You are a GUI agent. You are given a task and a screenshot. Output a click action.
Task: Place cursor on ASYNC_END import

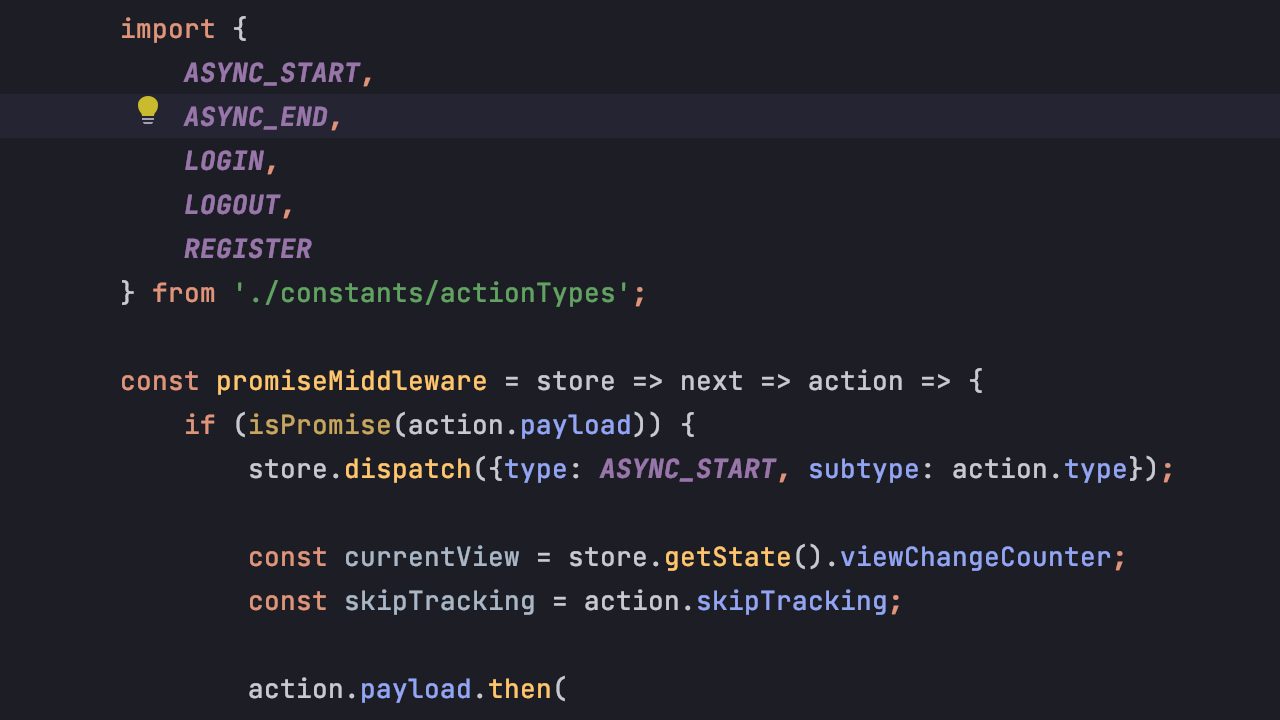click(x=256, y=117)
